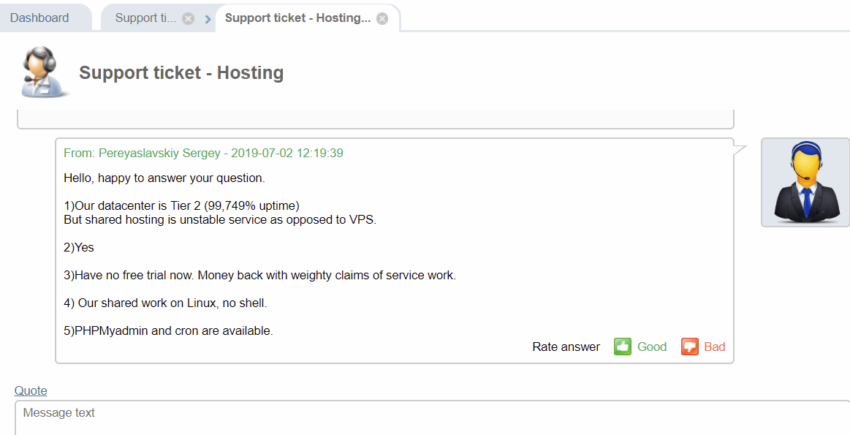Switch to the Dashboard tab

tap(40, 18)
